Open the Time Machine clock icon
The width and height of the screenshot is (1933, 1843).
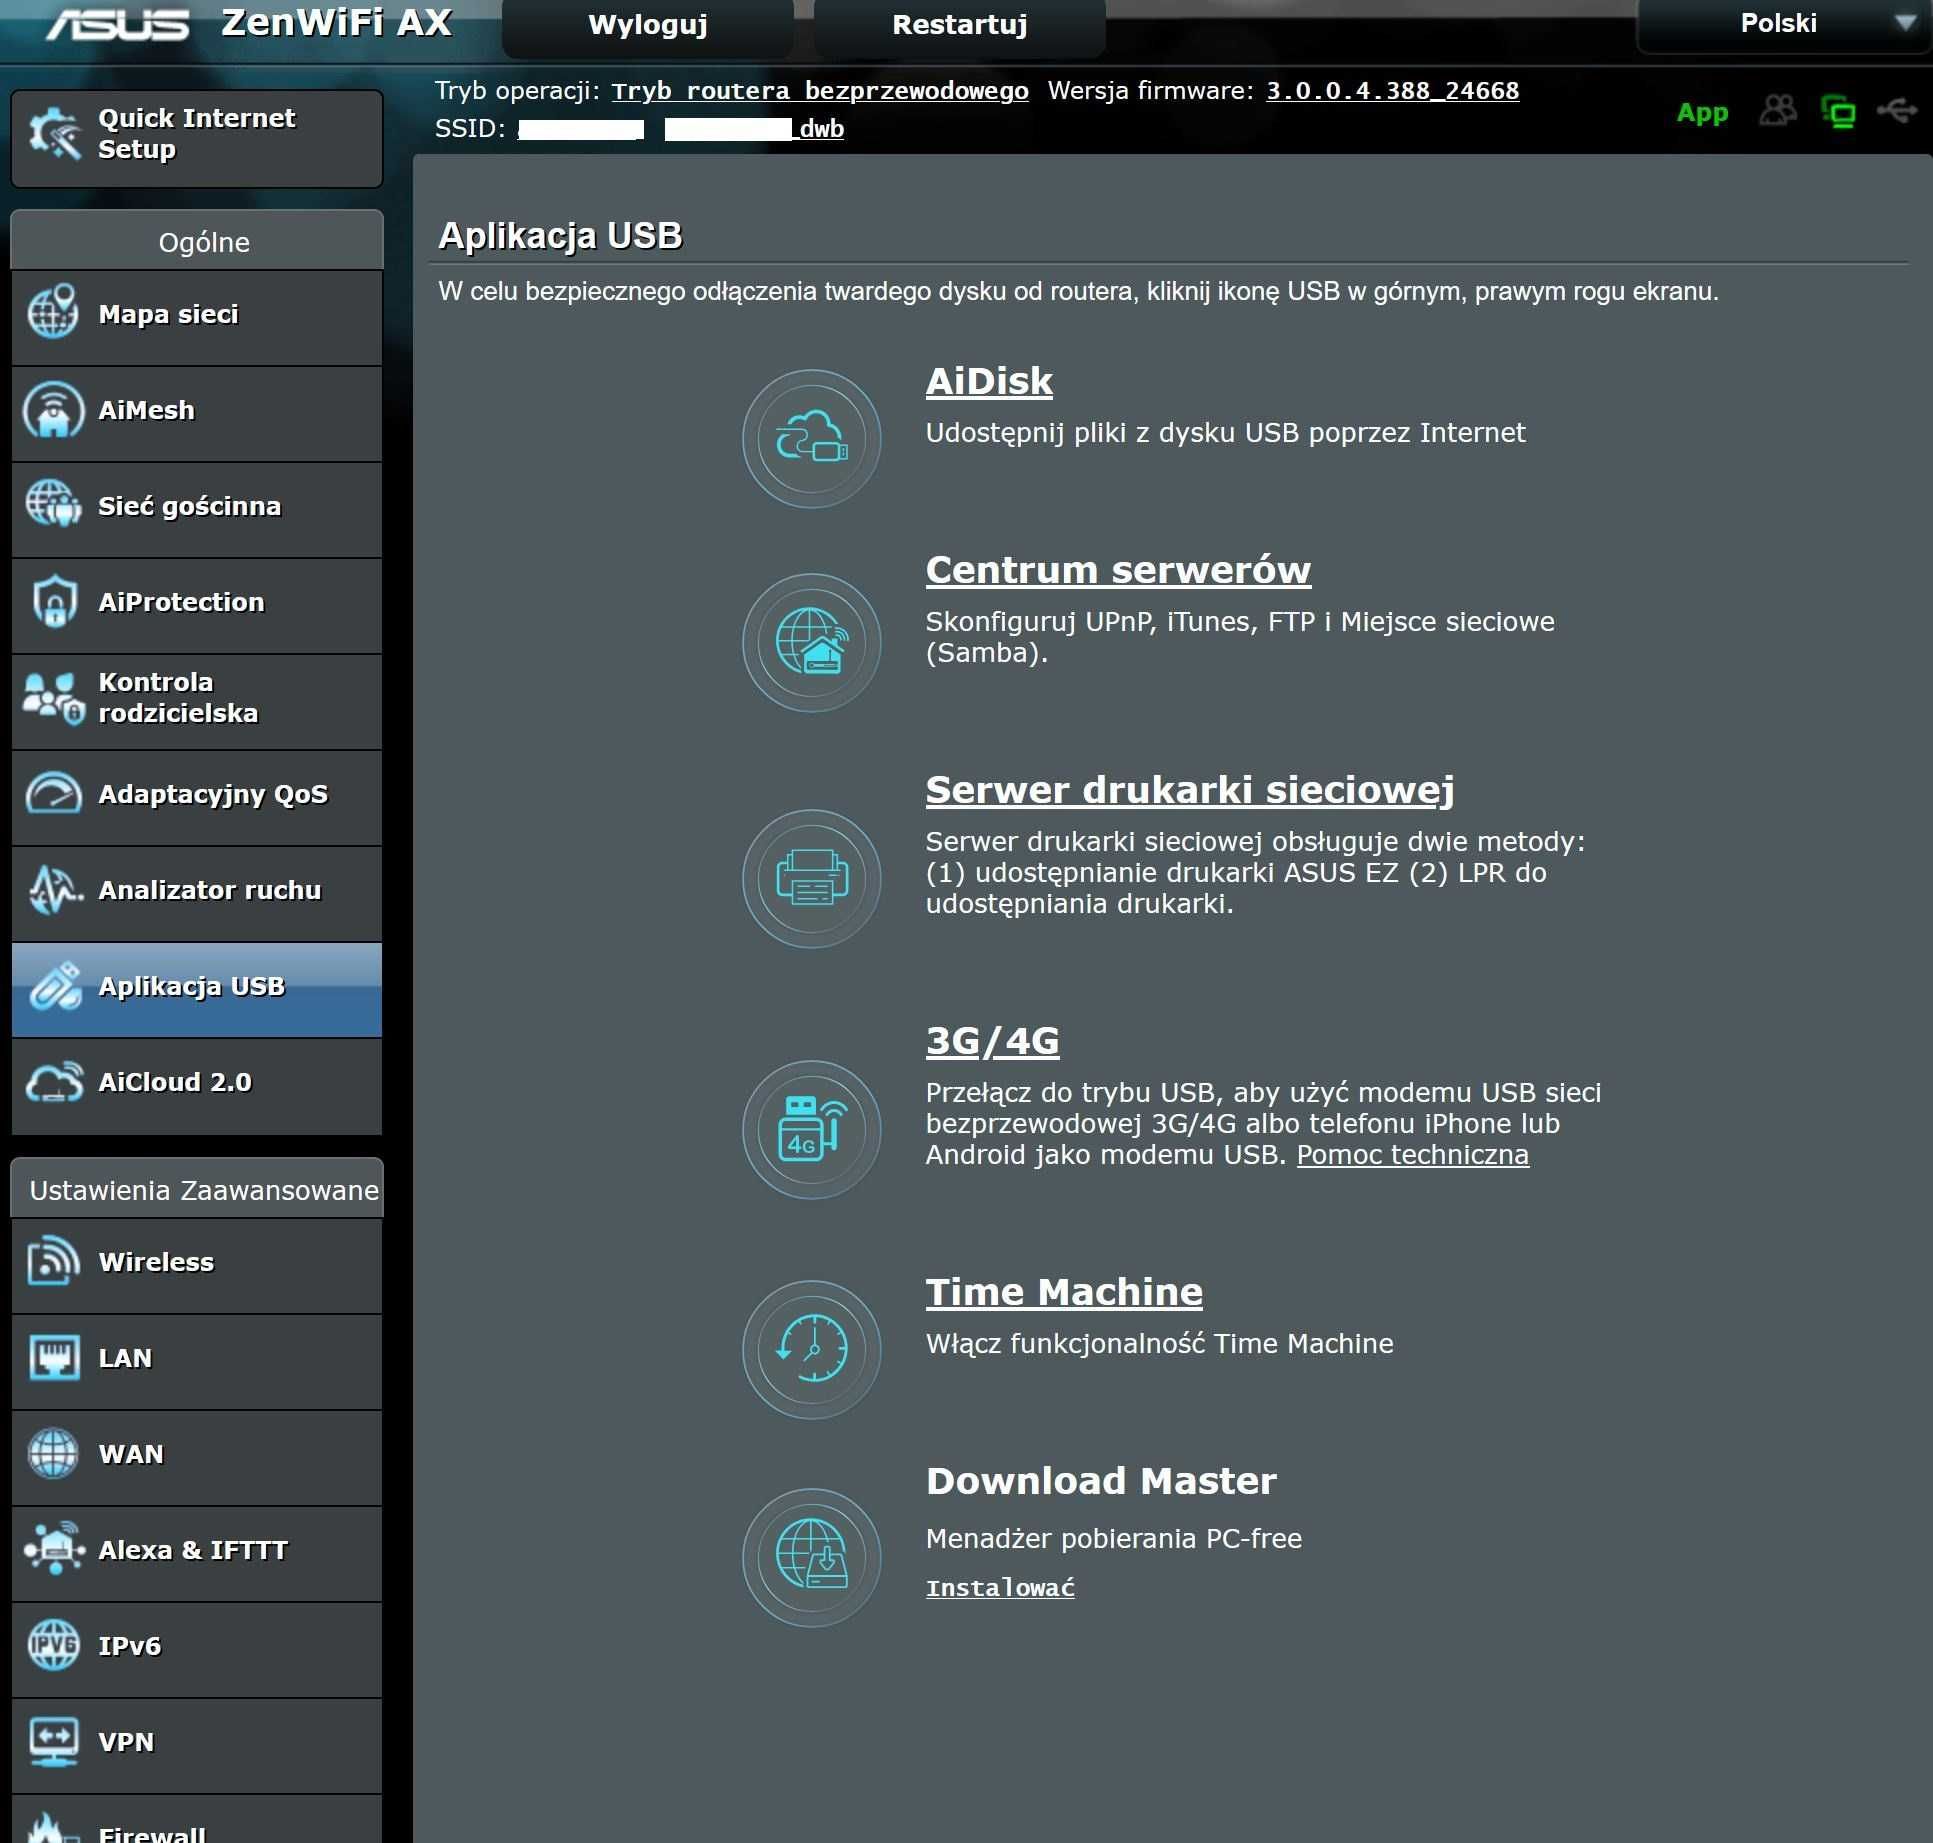[x=811, y=1349]
